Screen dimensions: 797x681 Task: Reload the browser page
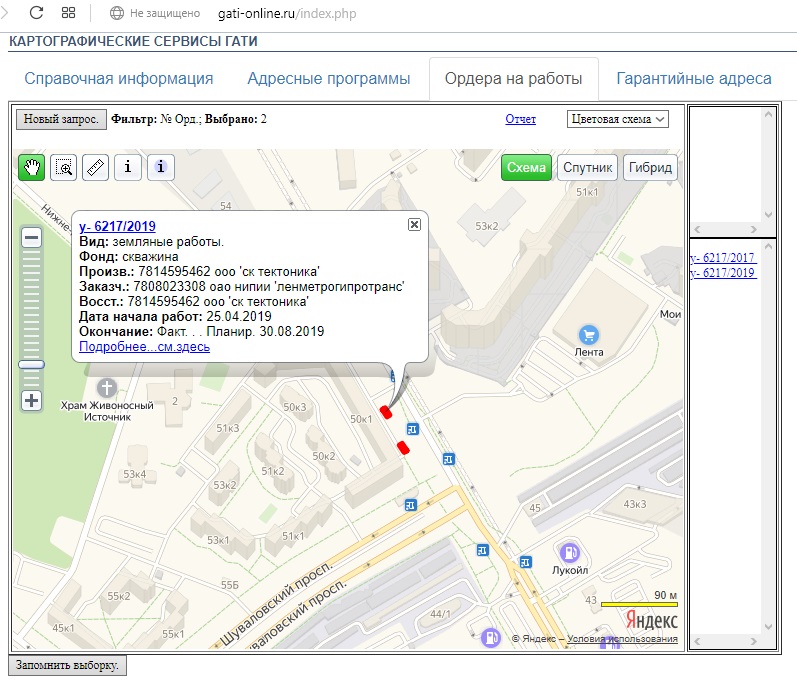(x=36, y=14)
